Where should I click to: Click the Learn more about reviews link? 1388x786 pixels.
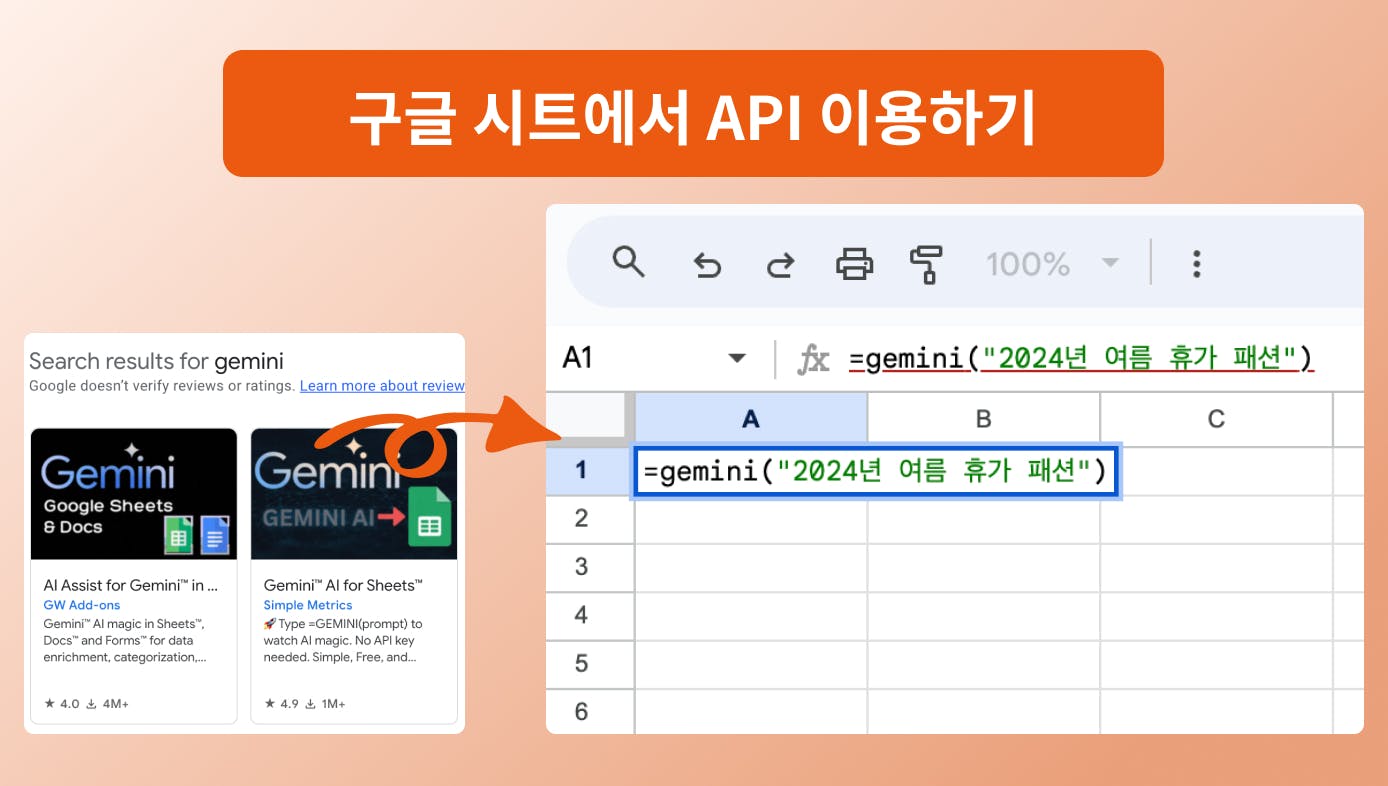pyautogui.click(x=382, y=386)
